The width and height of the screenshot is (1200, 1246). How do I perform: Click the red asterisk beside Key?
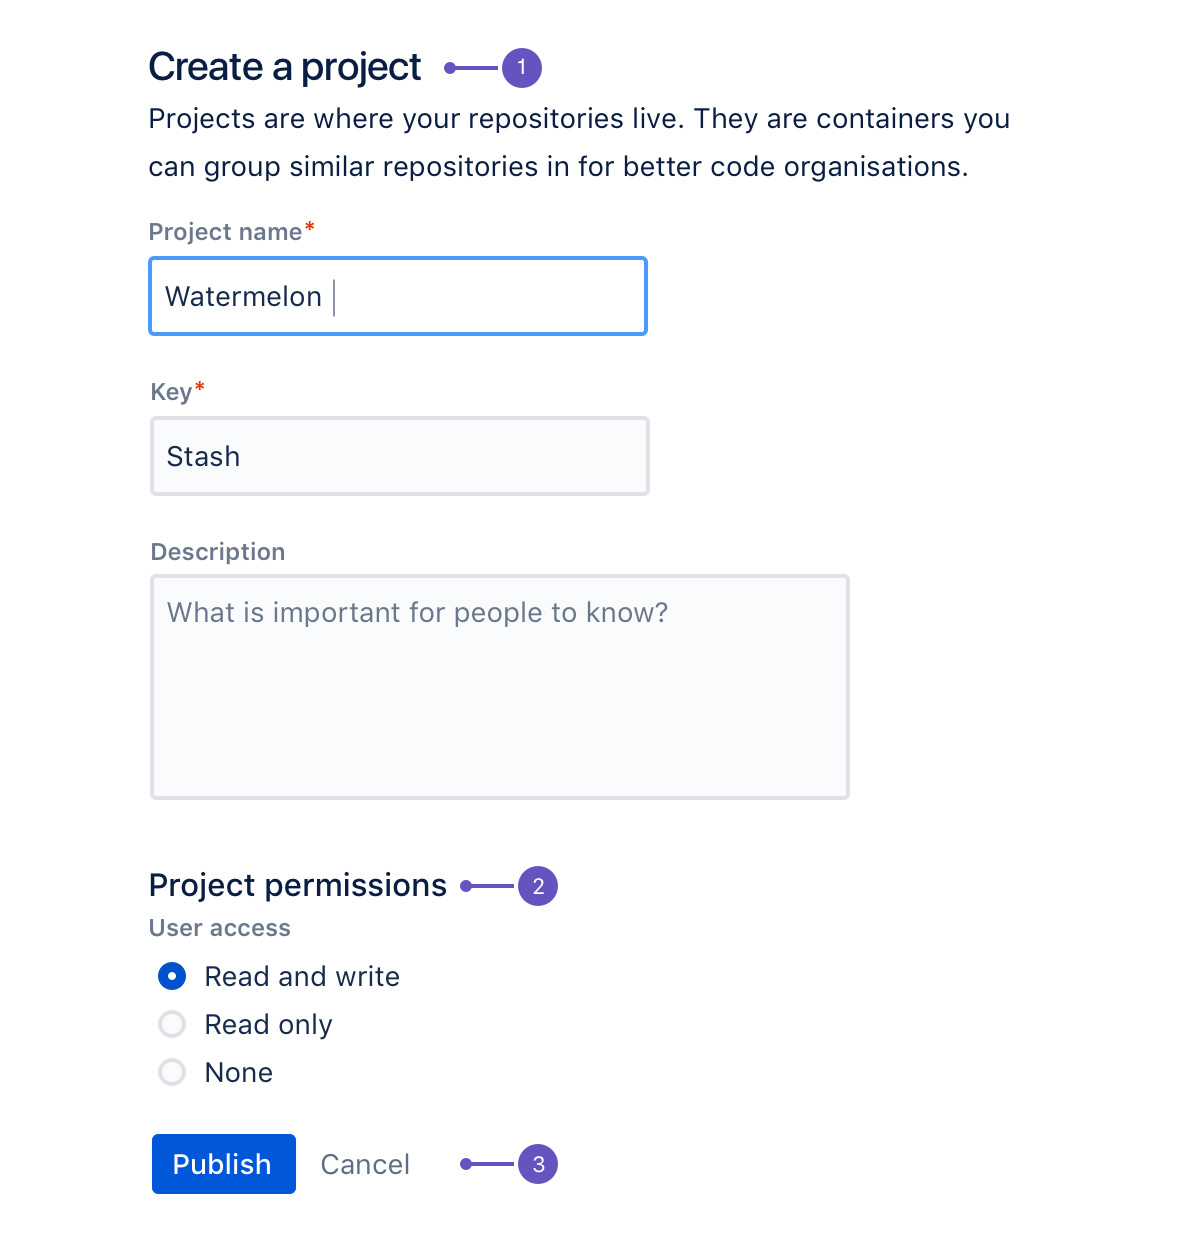point(200,387)
